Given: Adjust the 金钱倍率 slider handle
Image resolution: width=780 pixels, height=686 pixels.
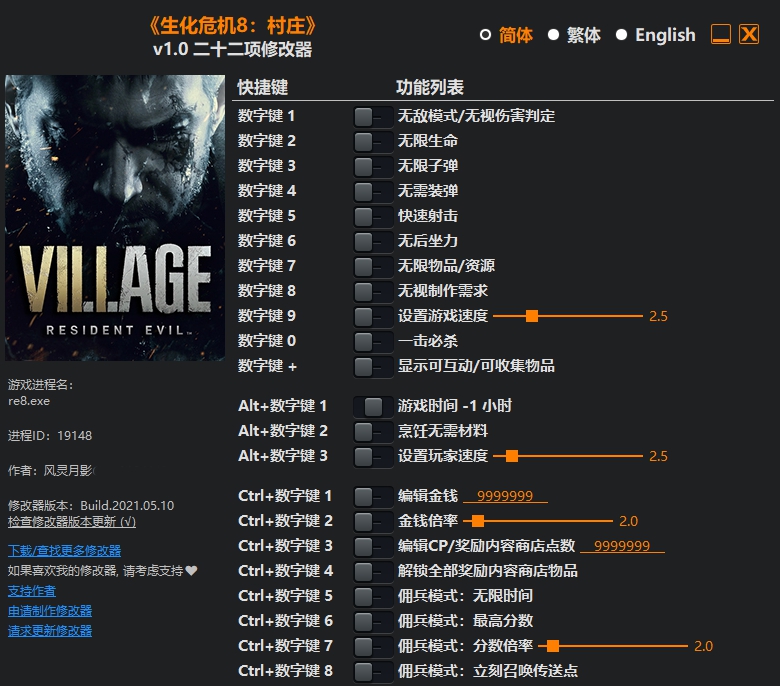Looking at the screenshot, I should tap(478, 521).
